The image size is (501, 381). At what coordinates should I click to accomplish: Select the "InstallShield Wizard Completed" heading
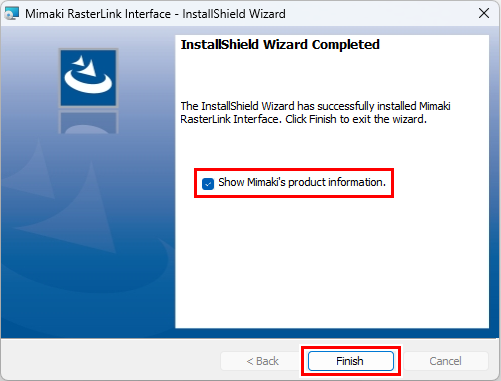point(280,45)
